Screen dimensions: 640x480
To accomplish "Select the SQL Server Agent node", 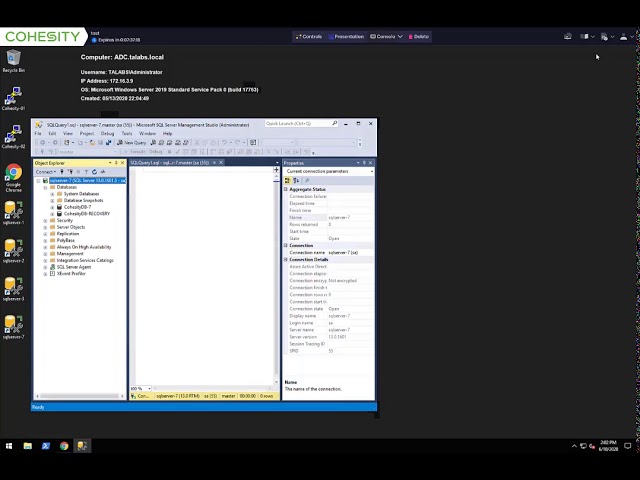I will pos(73,267).
